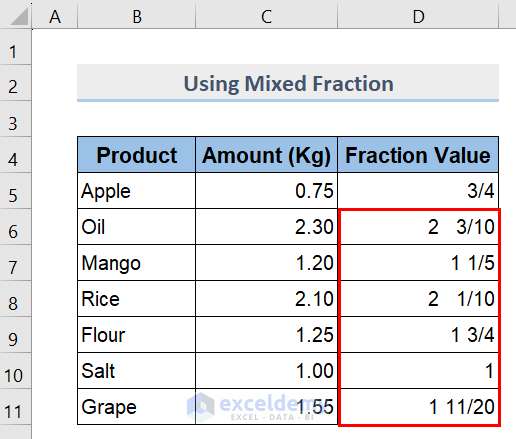Select column C header
The image size is (516, 439).
click(266, 15)
